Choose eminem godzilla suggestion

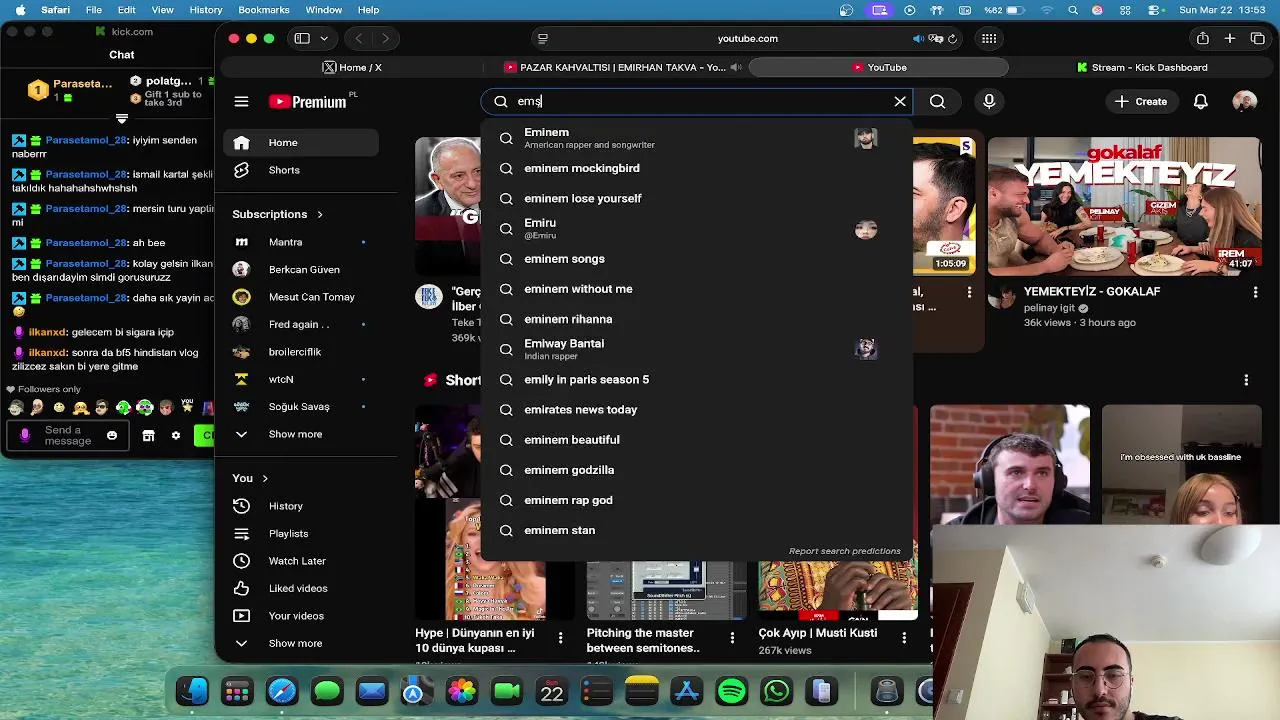tap(697, 470)
